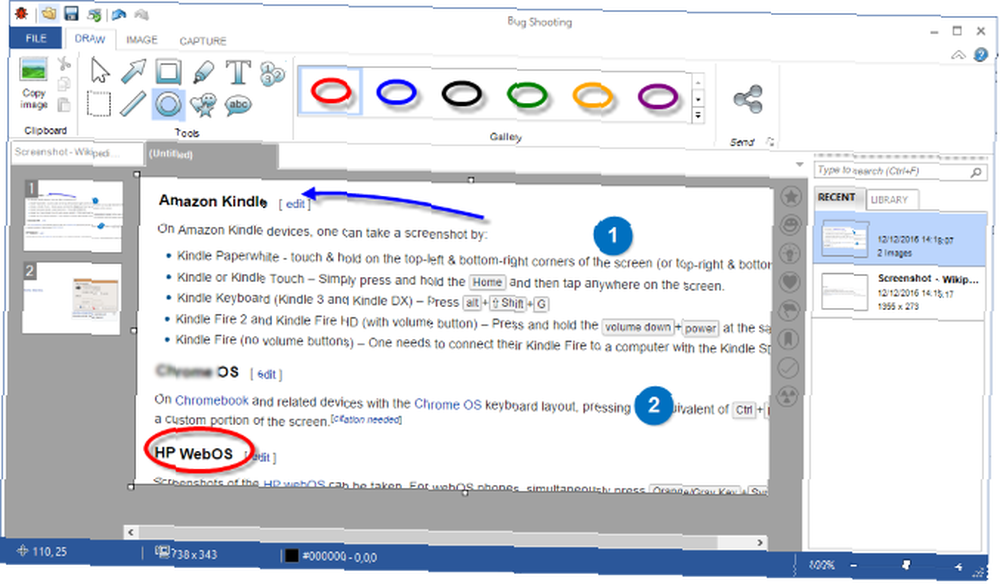Click the checkmark stamp
Viewport: 1000px width, 584px height.
(x=789, y=368)
